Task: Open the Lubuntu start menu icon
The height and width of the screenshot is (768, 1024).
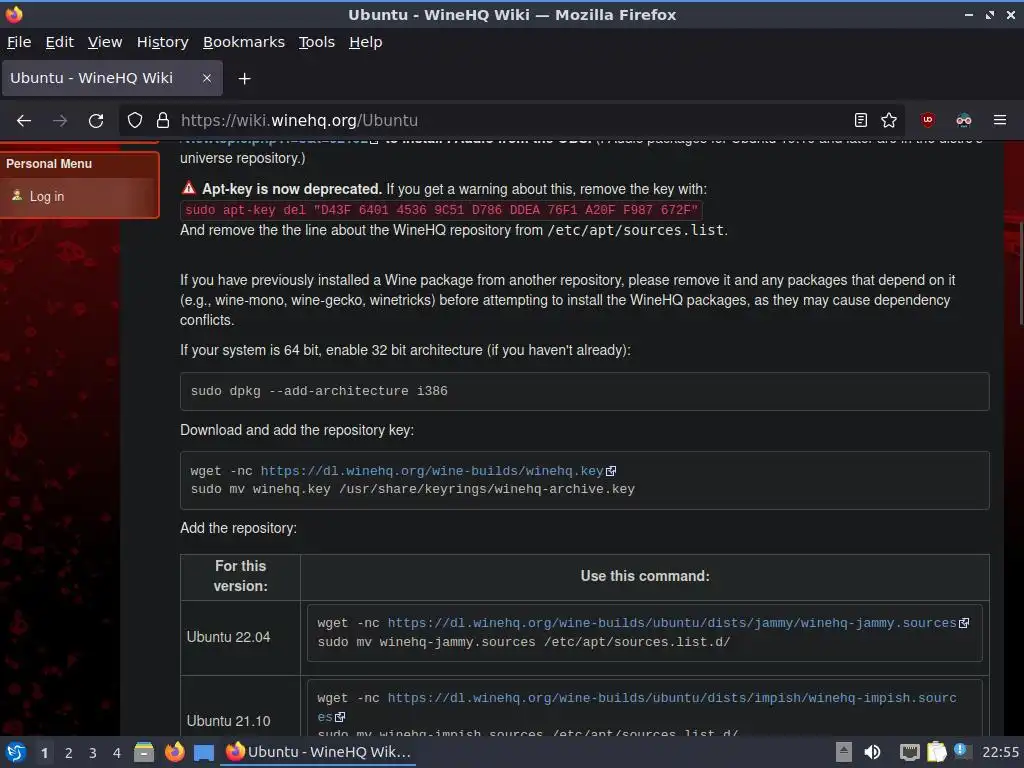Action: point(15,752)
